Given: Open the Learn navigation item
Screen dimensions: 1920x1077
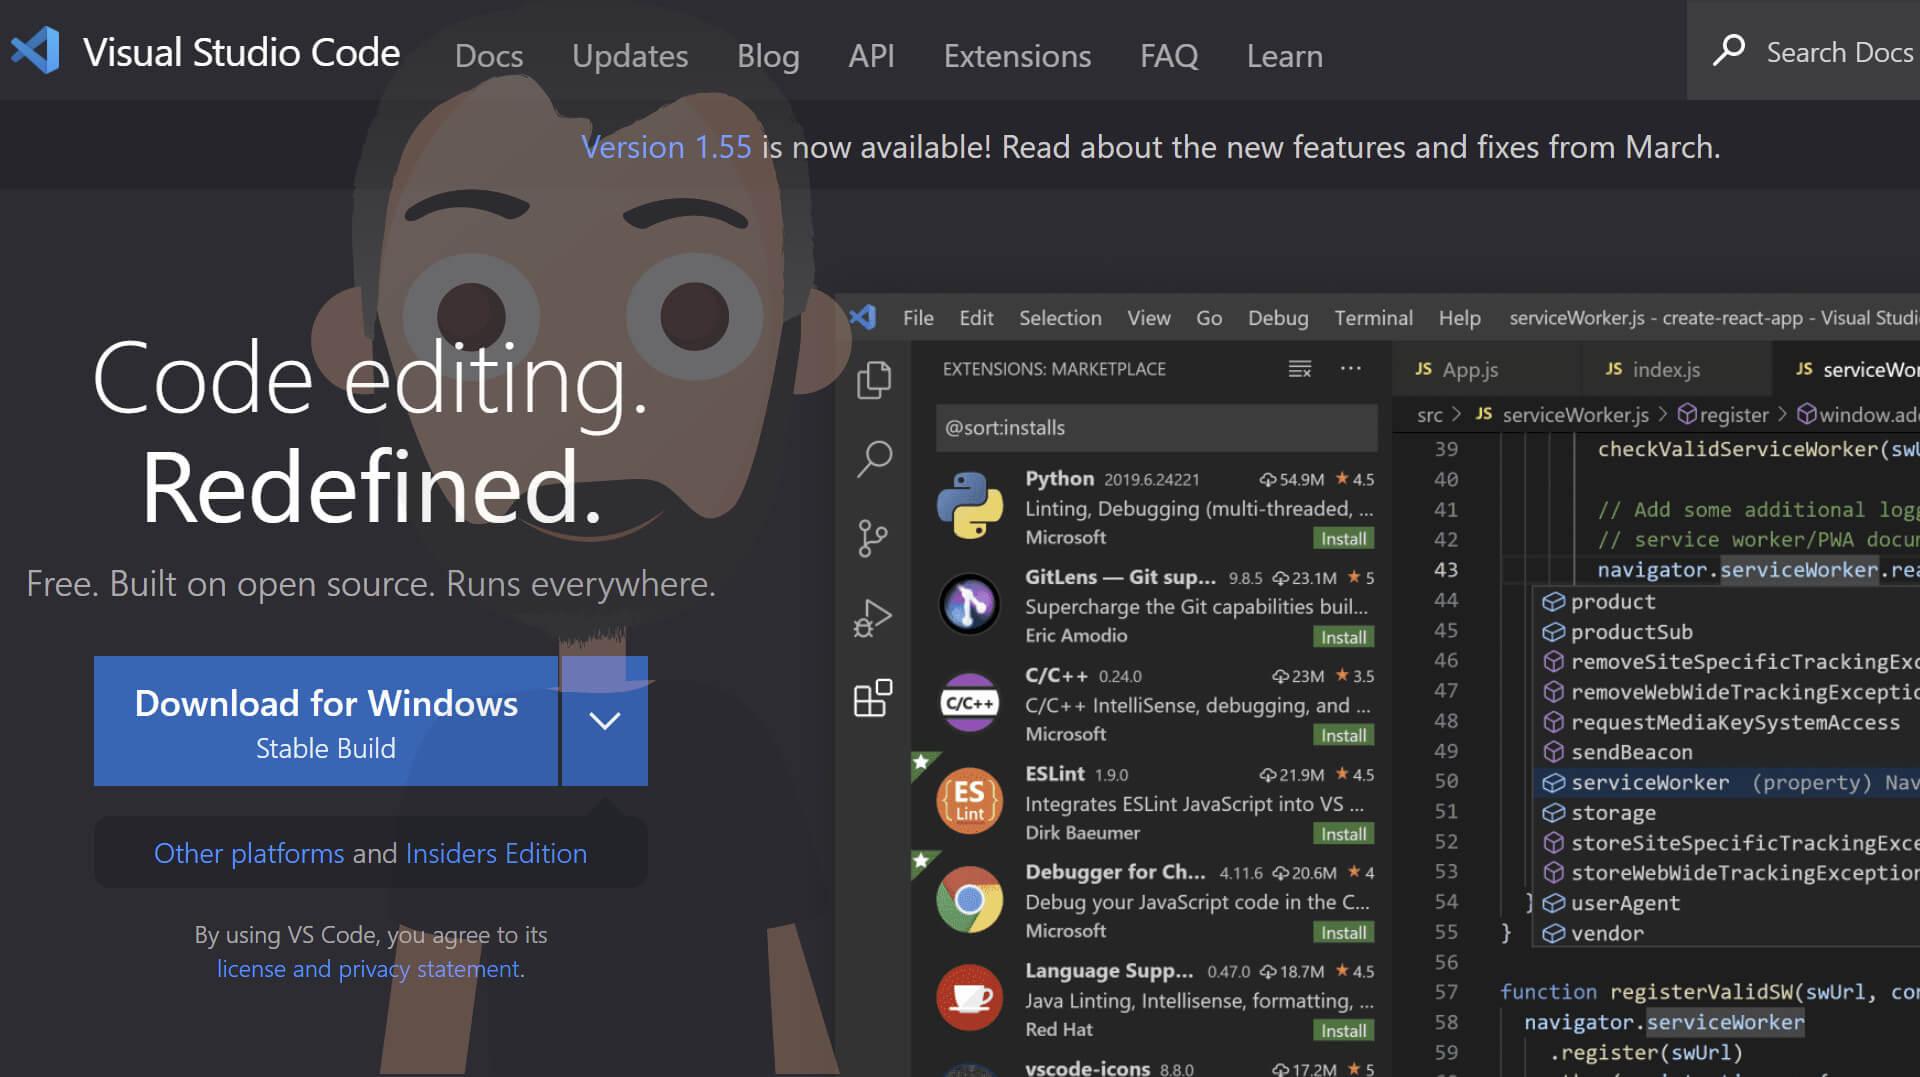Looking at the screenshot, I should click(x=1284, y=56).
